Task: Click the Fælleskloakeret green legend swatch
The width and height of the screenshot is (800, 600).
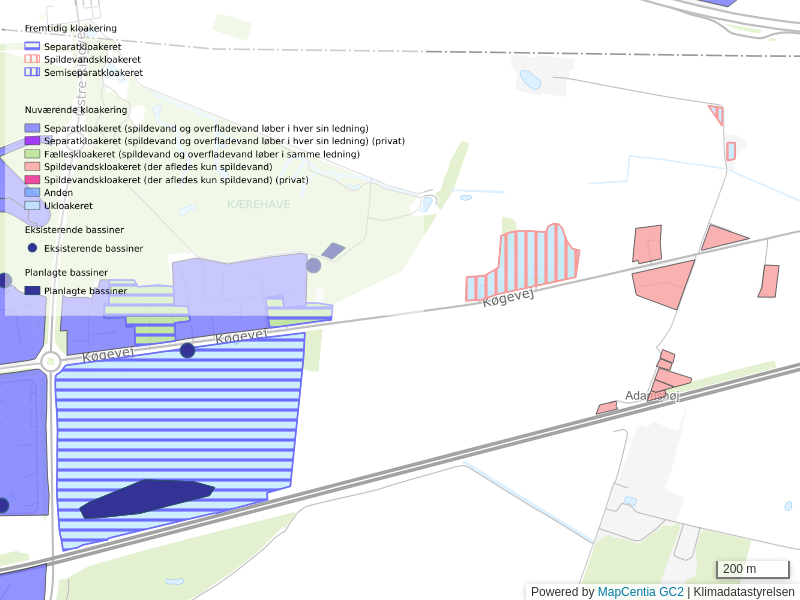Action: tap(32, 154)
